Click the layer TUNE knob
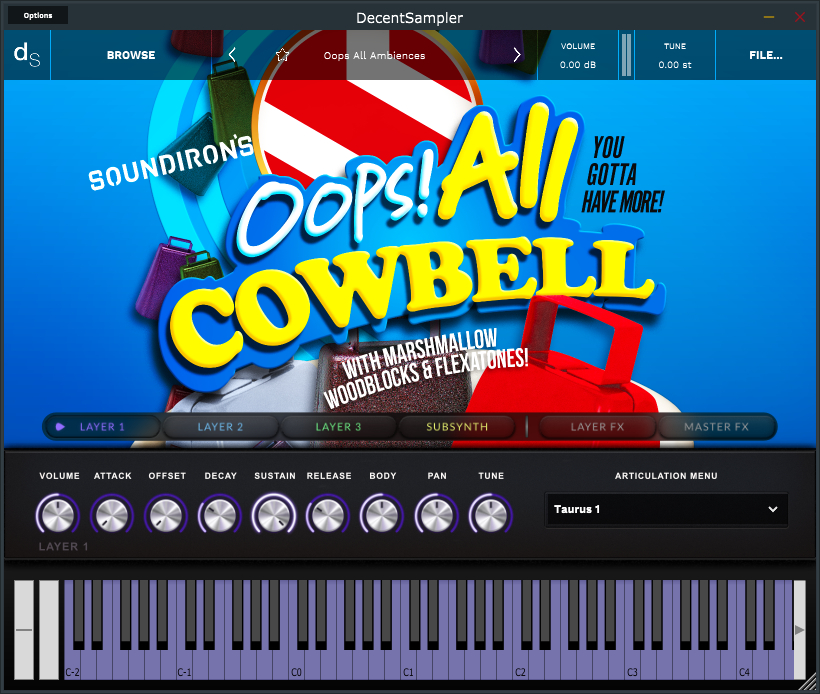This screenshot has width=820, height=694. [x=491, y=515]
